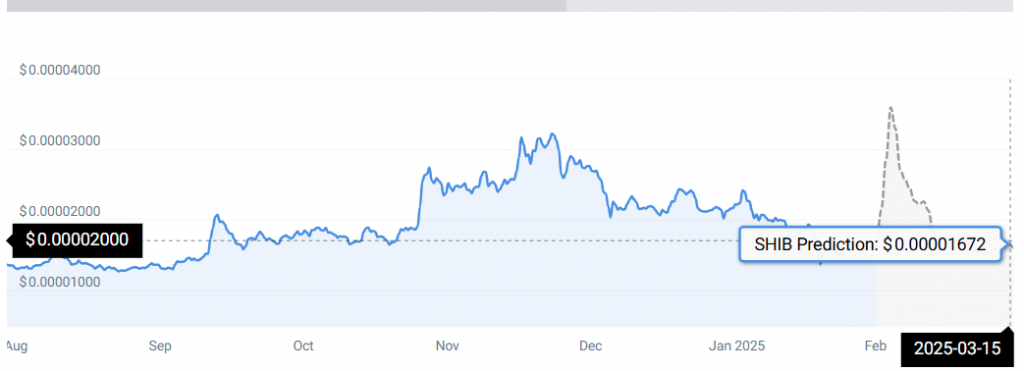Click the dashed prediction peak in February
The image size is (1024, 371).
pos(890,108)
